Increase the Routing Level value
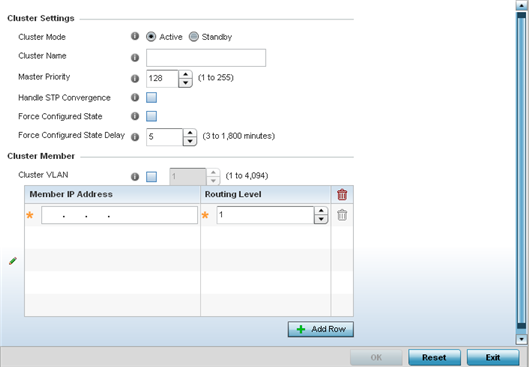Viewport: 529px width, 367px height. pos(321,211)
